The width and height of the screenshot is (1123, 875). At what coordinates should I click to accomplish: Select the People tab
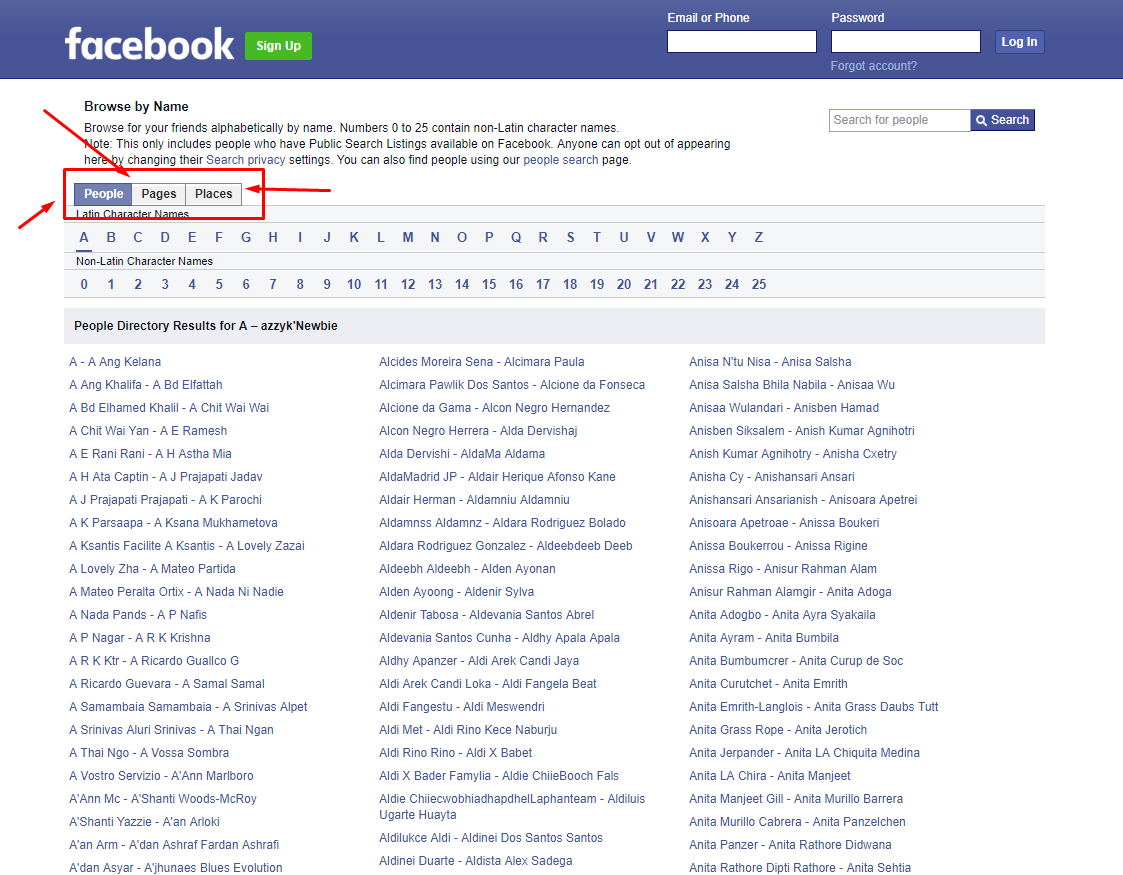pyautogui.click(x=103, y=194)
